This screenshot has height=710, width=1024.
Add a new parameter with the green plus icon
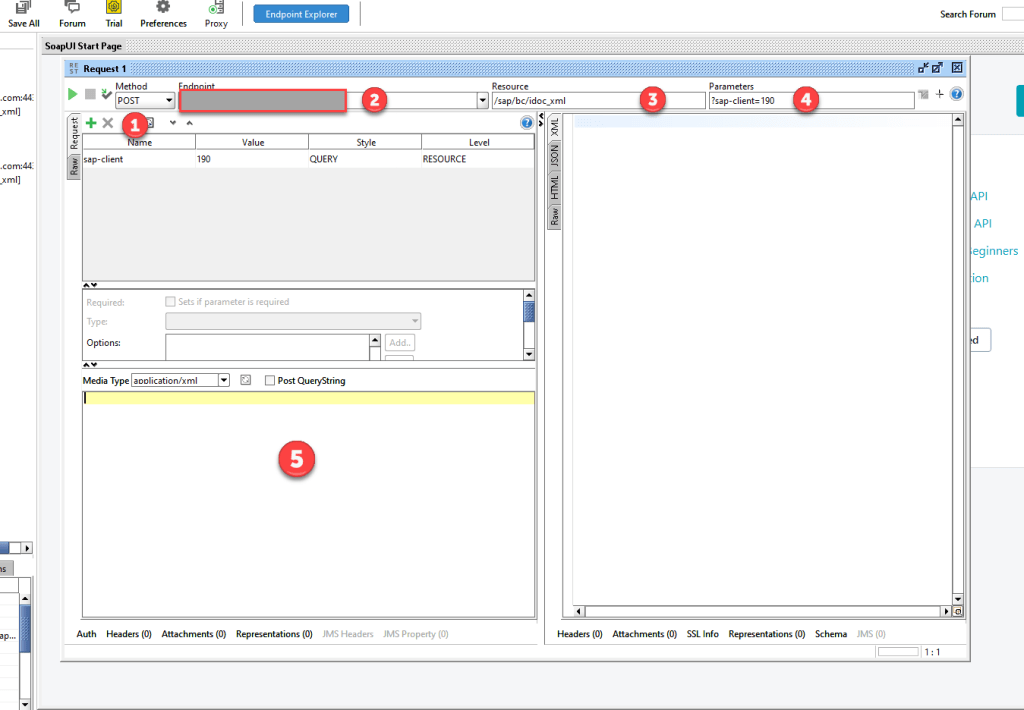(91, 122)
